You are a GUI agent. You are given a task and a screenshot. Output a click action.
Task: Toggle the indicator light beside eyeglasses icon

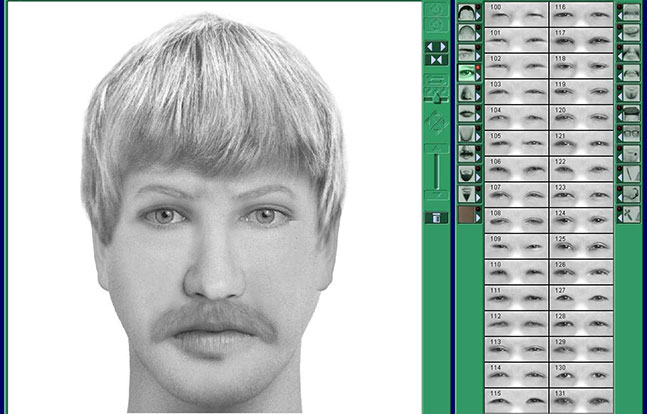point(619,128)
